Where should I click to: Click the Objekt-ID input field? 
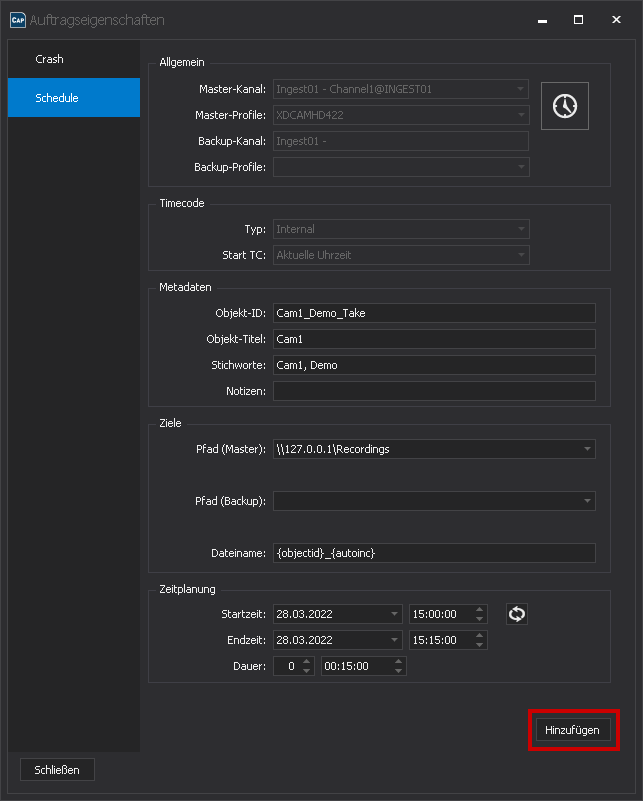(x=434, y=313)
